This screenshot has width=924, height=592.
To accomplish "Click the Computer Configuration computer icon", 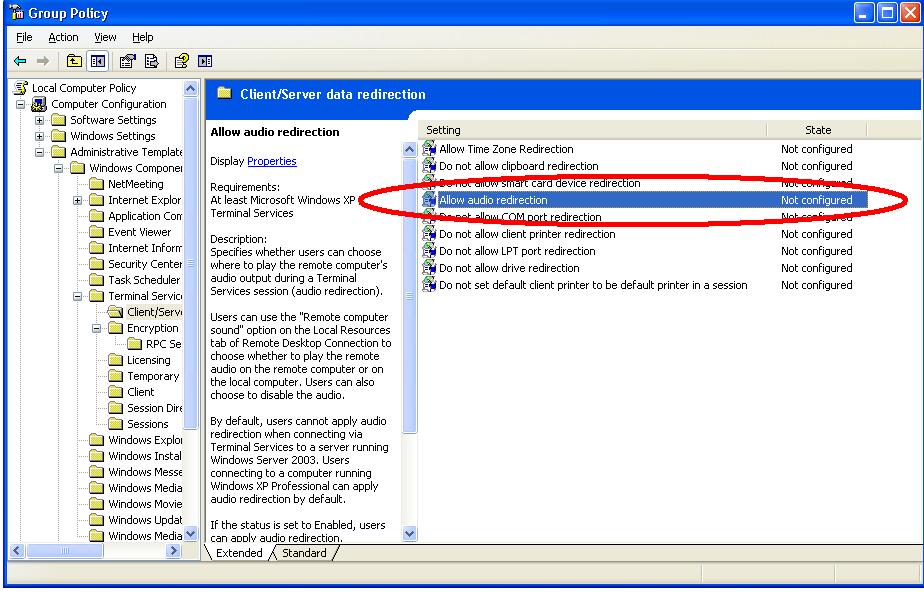I will 39,104.
